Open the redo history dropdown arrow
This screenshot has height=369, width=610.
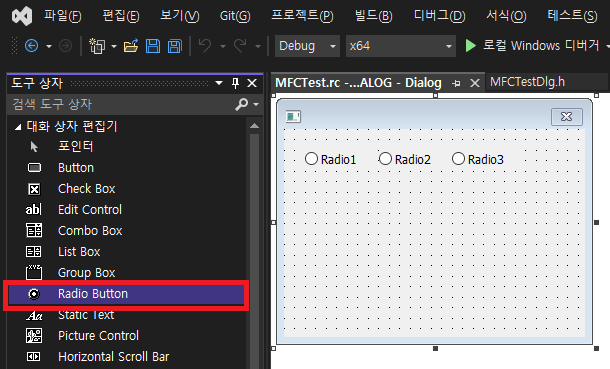pyautogui.click(x=258, y=47)
